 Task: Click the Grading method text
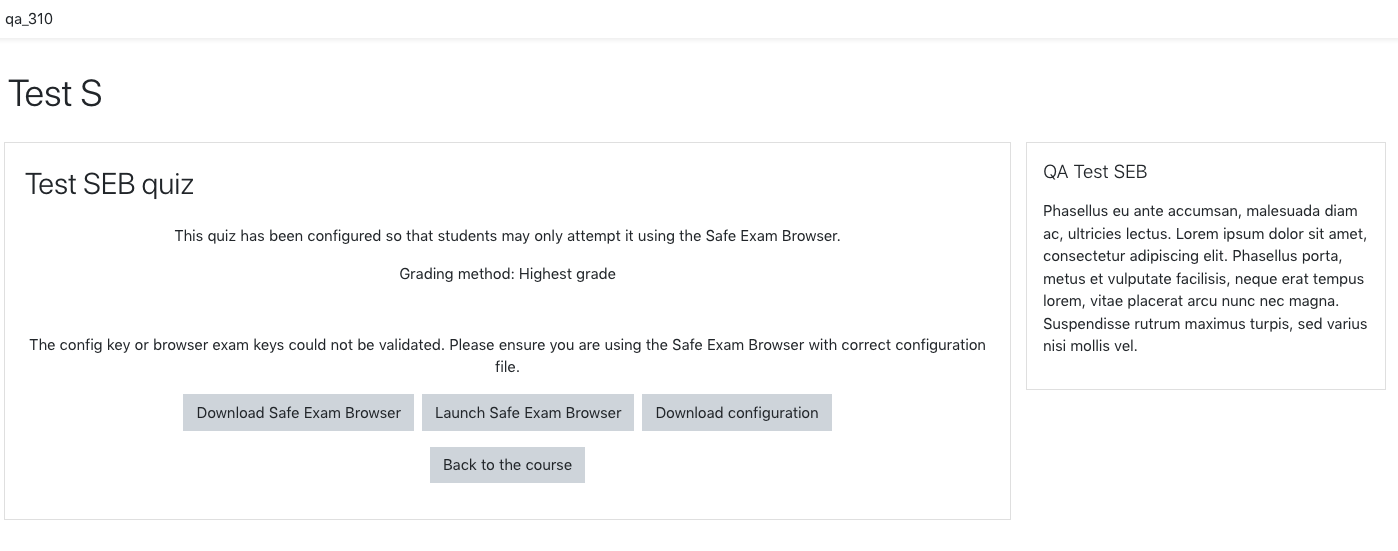pyautogui.click(x=457, y=273)
